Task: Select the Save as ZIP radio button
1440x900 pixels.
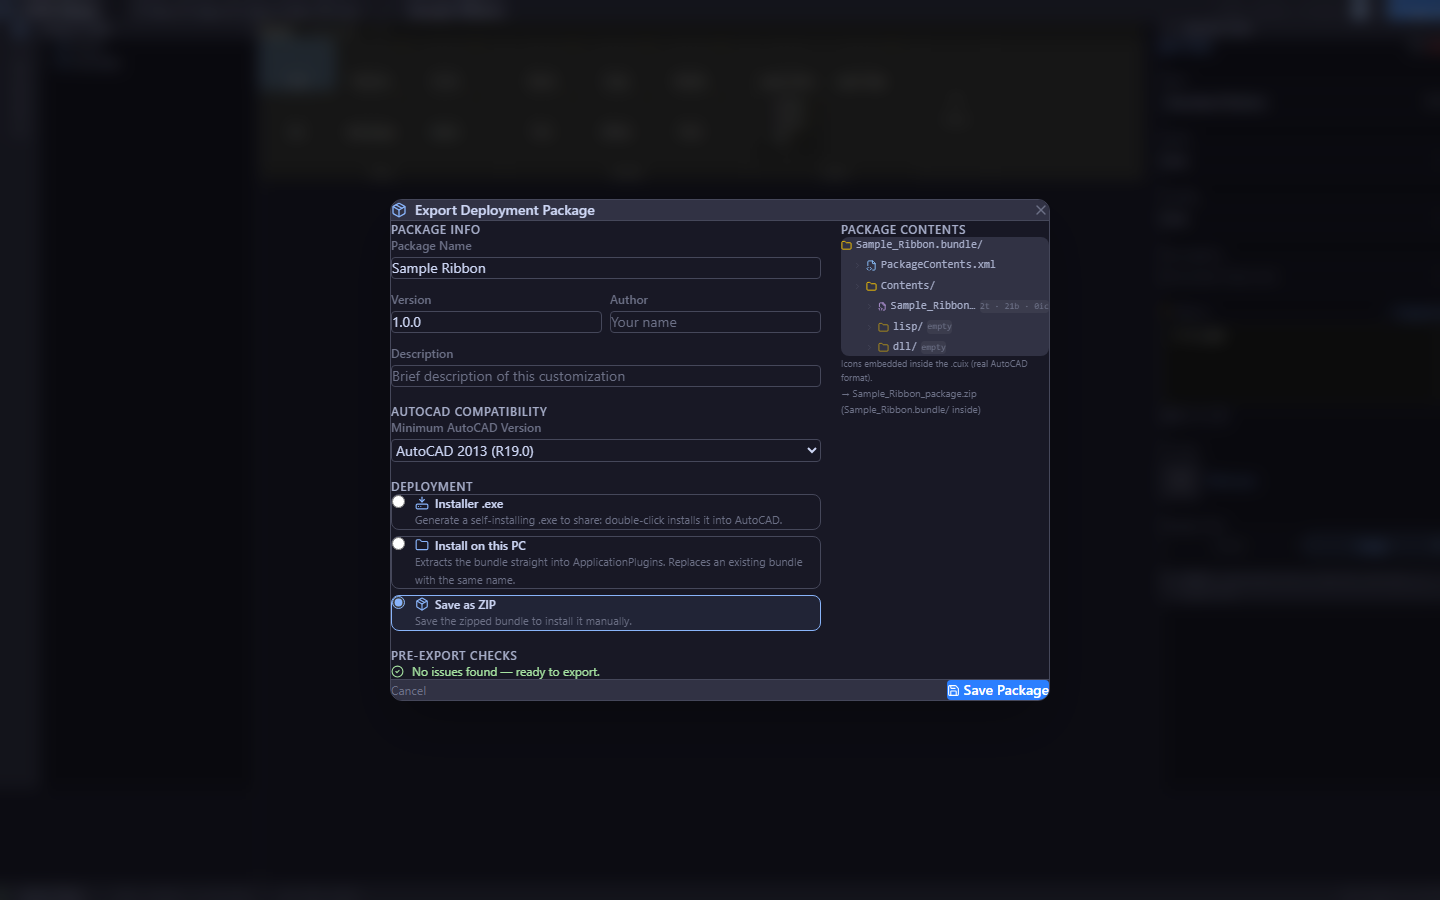Action: [x=398, y=603]
